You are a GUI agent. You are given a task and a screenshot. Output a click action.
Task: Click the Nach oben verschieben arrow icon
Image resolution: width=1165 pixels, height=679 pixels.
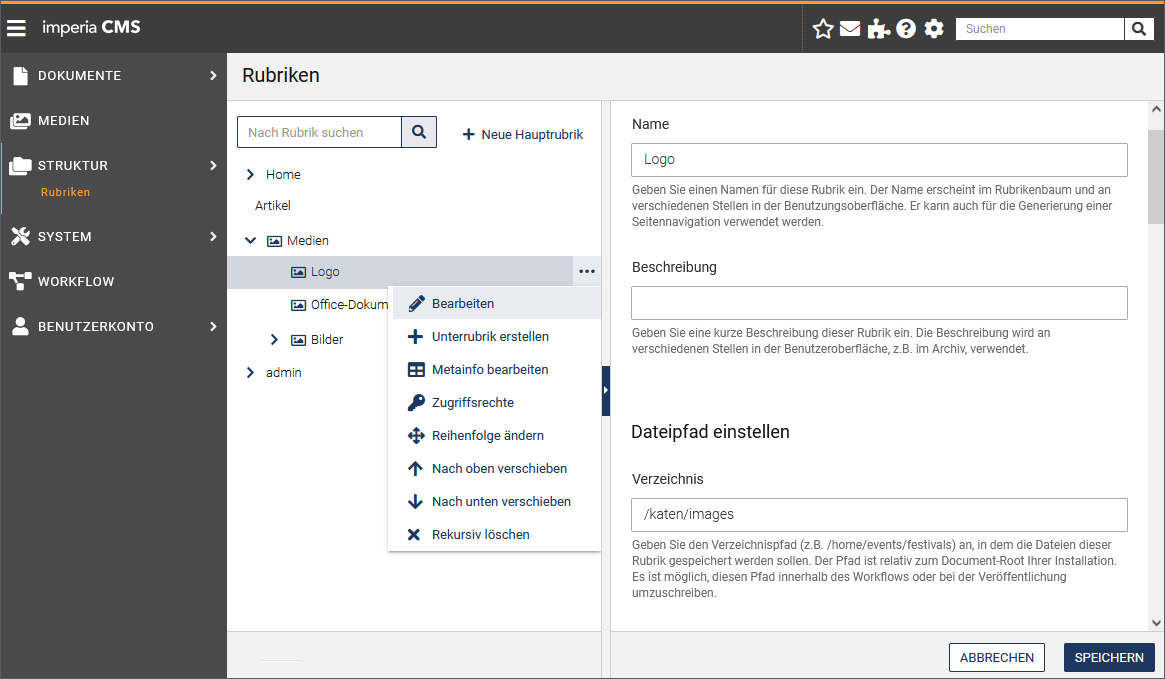pyautogui.click(x=415, y=469)
